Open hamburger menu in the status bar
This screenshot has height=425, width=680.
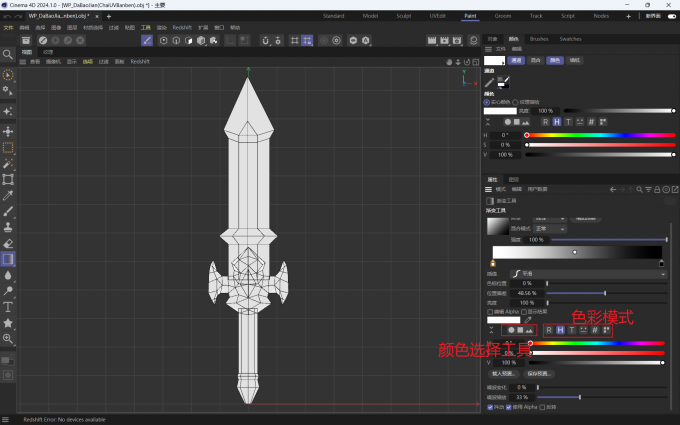[5, 419]
